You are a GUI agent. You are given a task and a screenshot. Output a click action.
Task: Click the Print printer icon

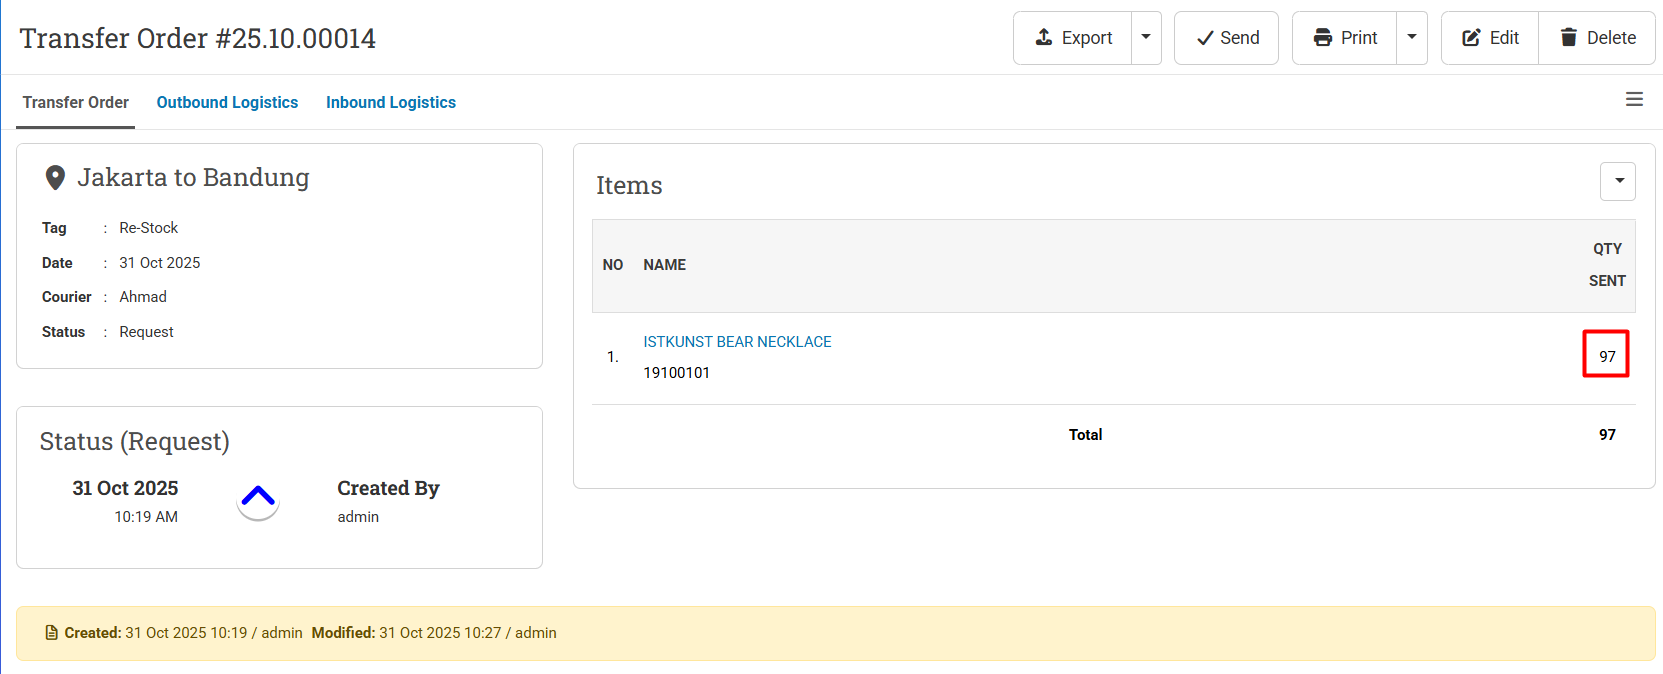coord(1323,38)
